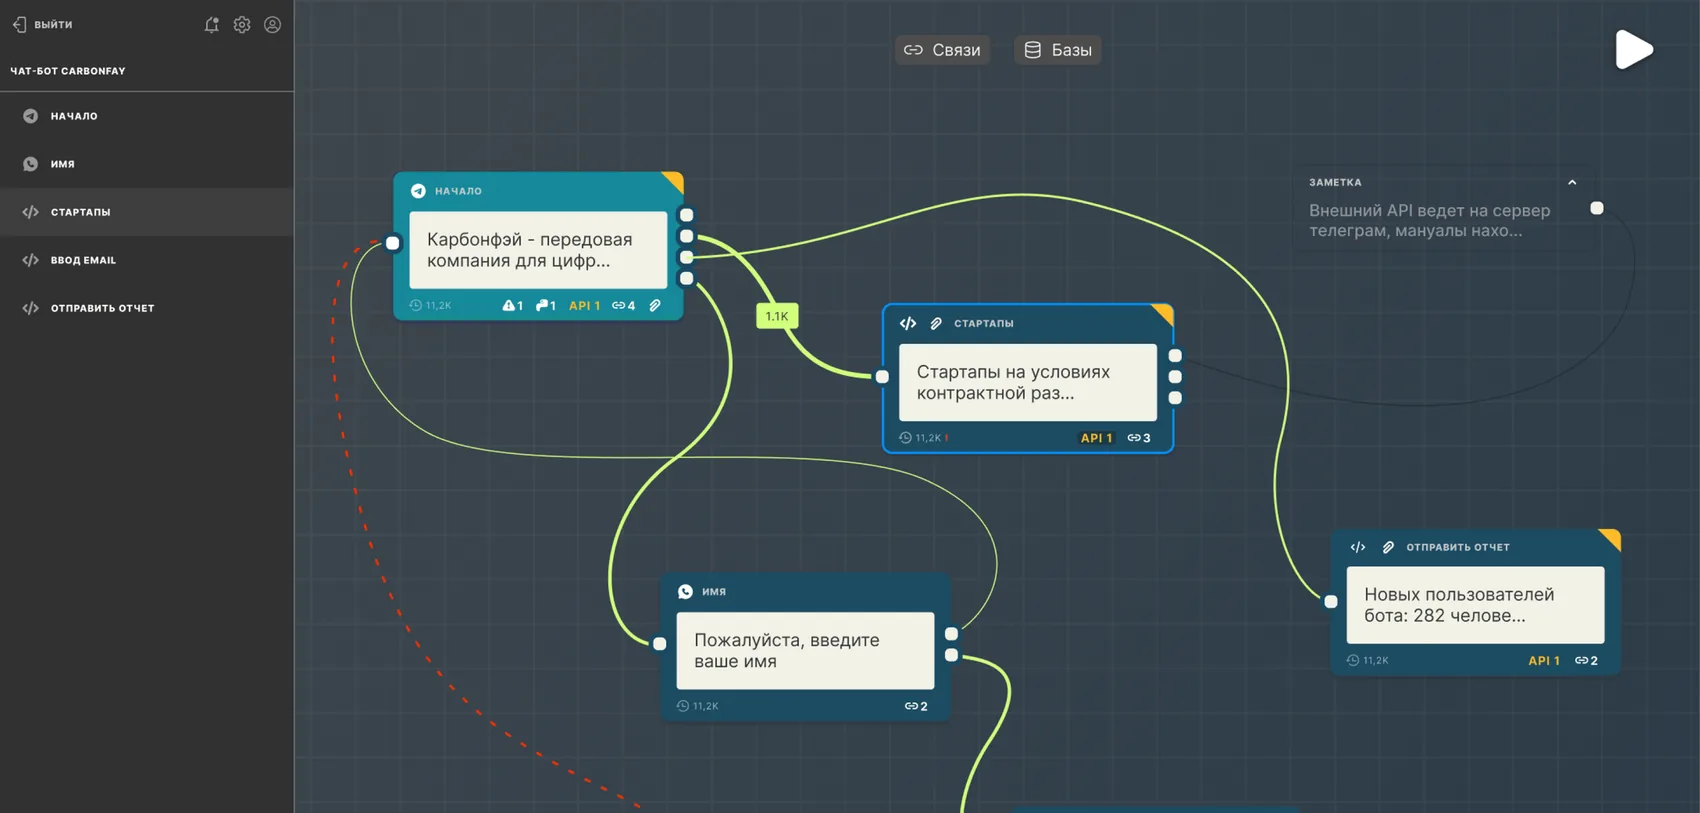The height and width of the screenshot is (813, 1700).
Task: Click the message text field in Имя node
Action: point(805,651)
